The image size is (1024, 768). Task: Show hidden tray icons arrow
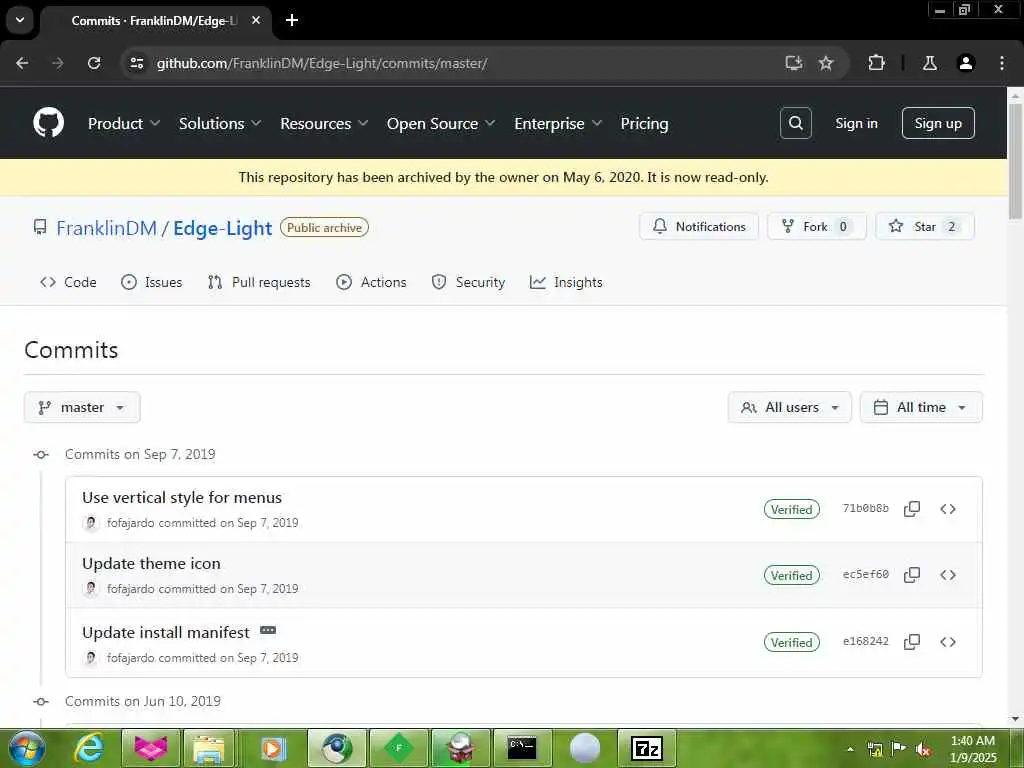(x=850, y=749)
